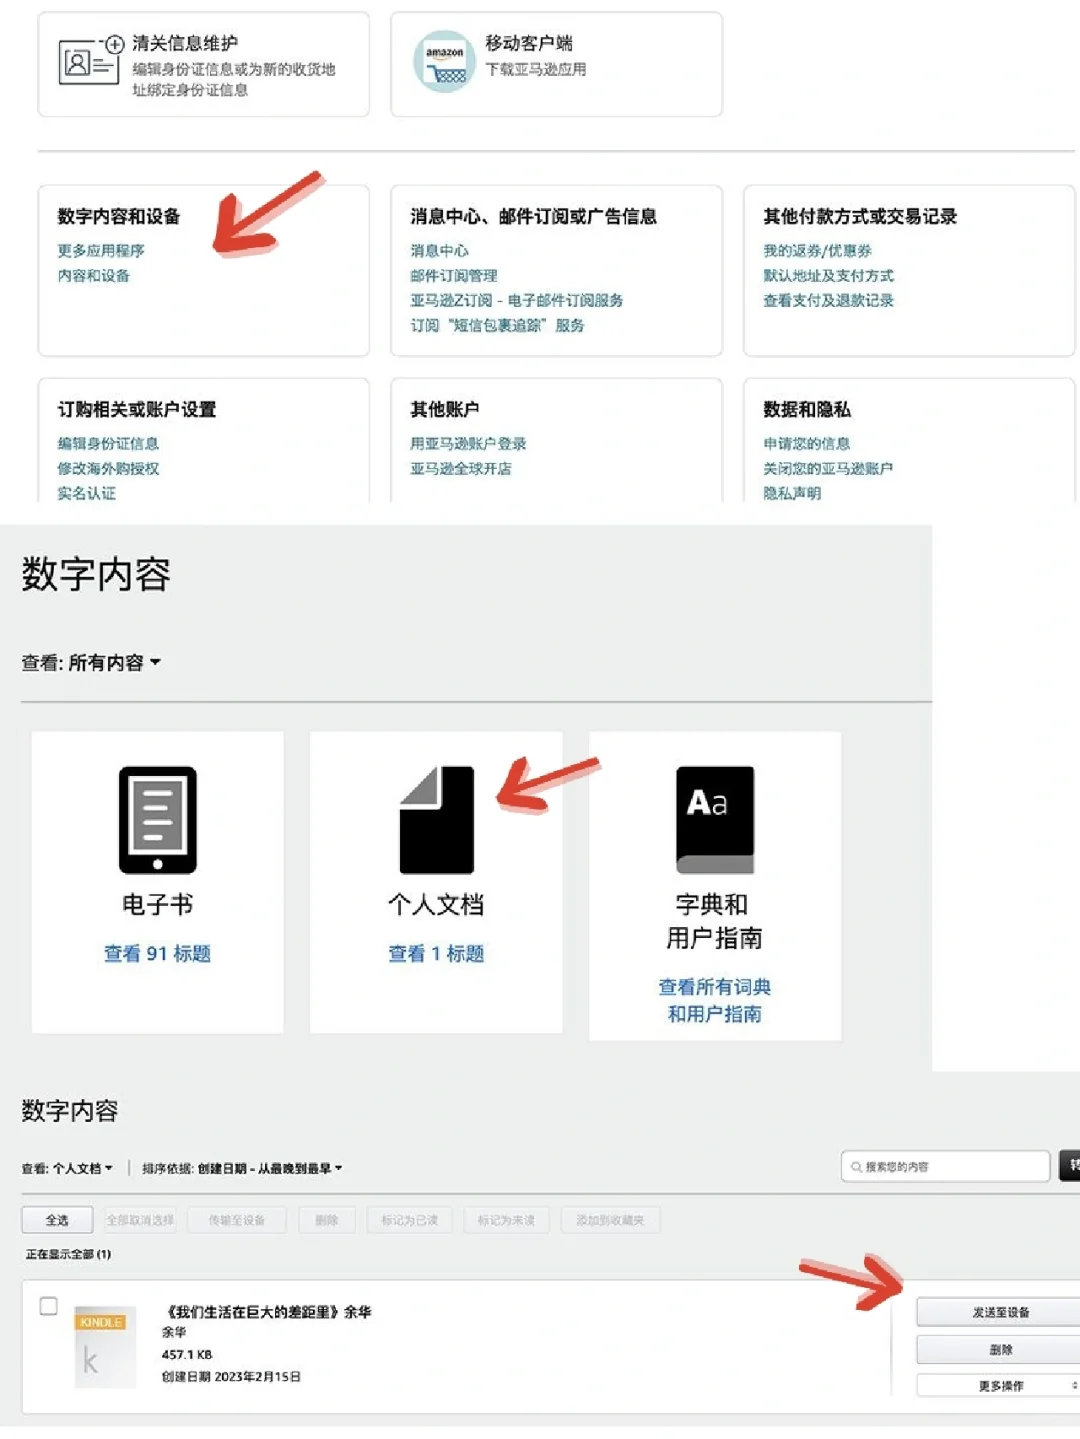The height and width of the screenshot is (1439, 1080).
Task: Click the search magnifier icon in content search
Action: pos(856,1167)
